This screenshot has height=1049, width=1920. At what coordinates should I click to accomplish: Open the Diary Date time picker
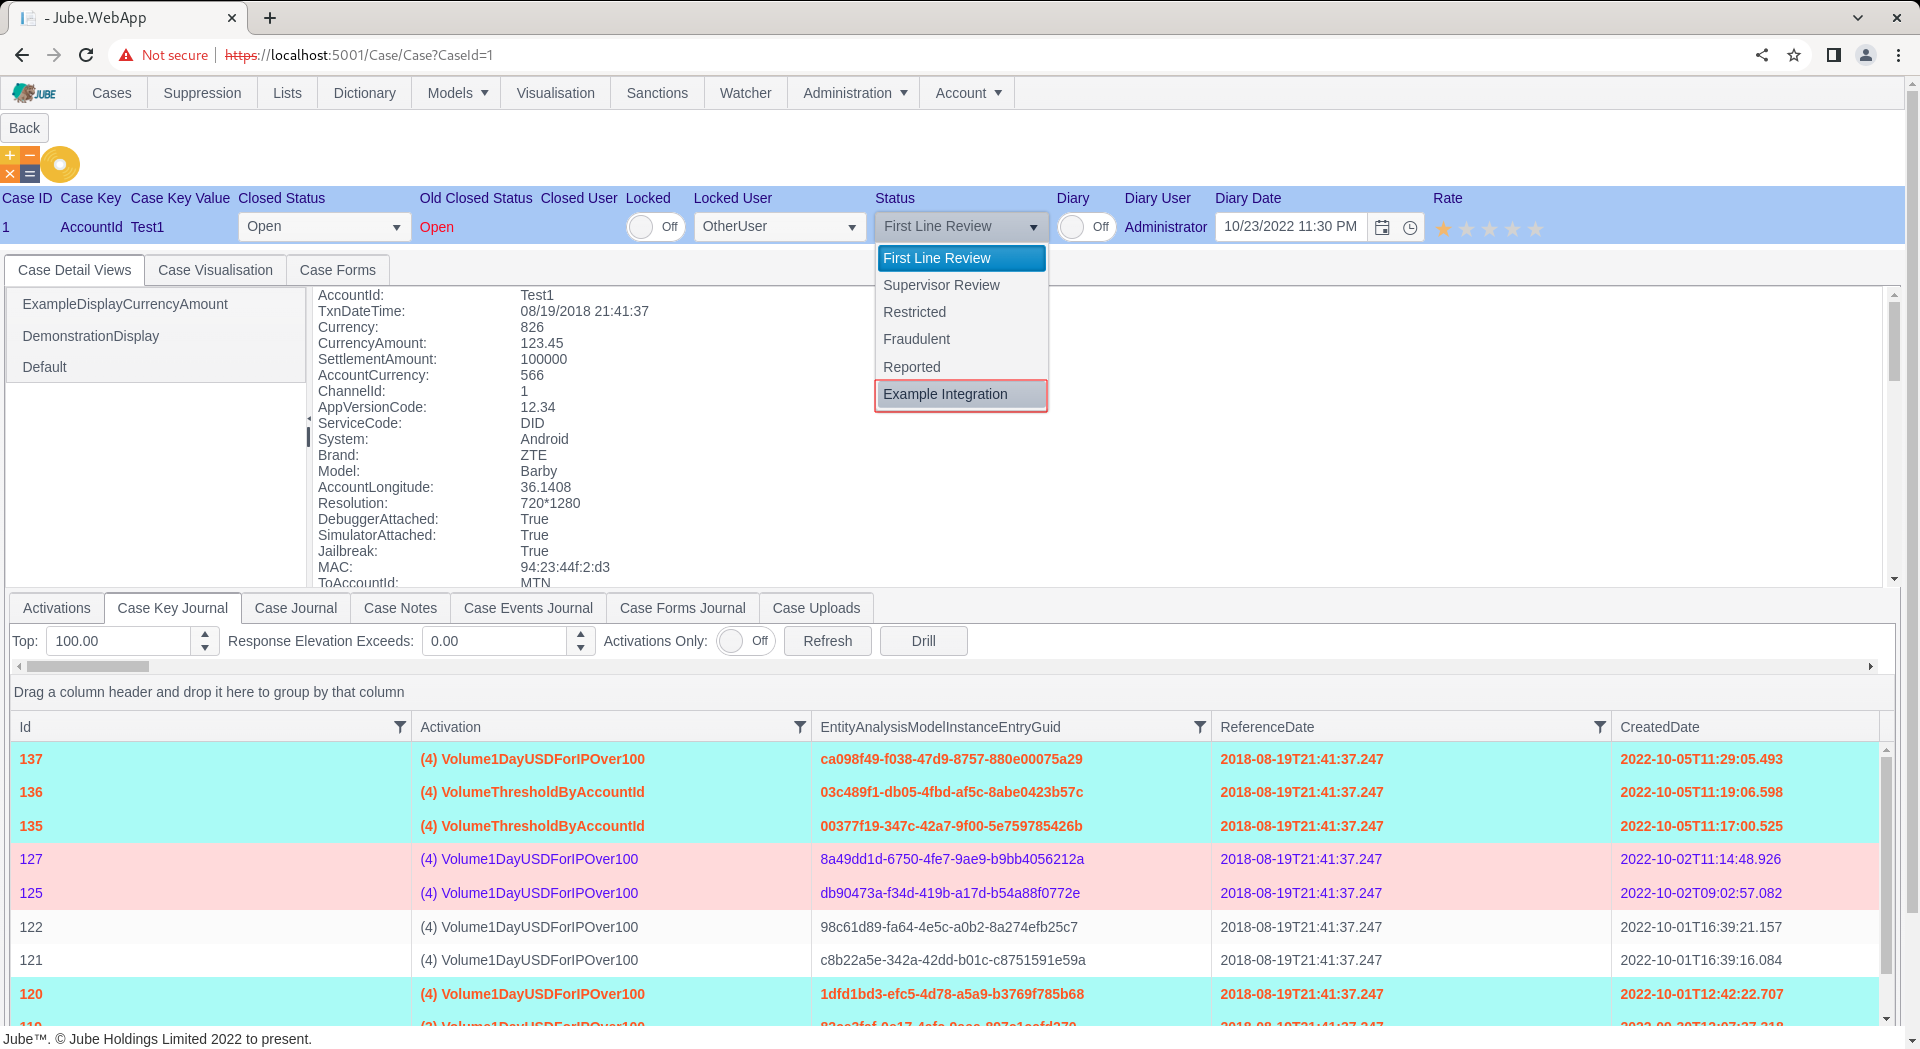1410,228
